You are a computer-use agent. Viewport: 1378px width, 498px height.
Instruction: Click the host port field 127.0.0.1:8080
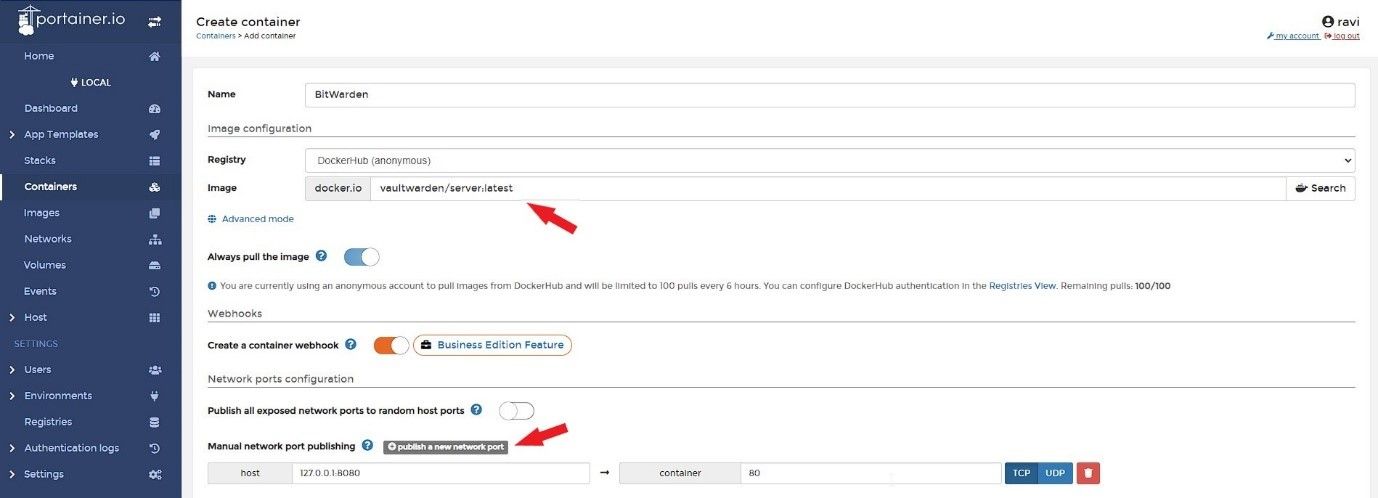(441, 473)
